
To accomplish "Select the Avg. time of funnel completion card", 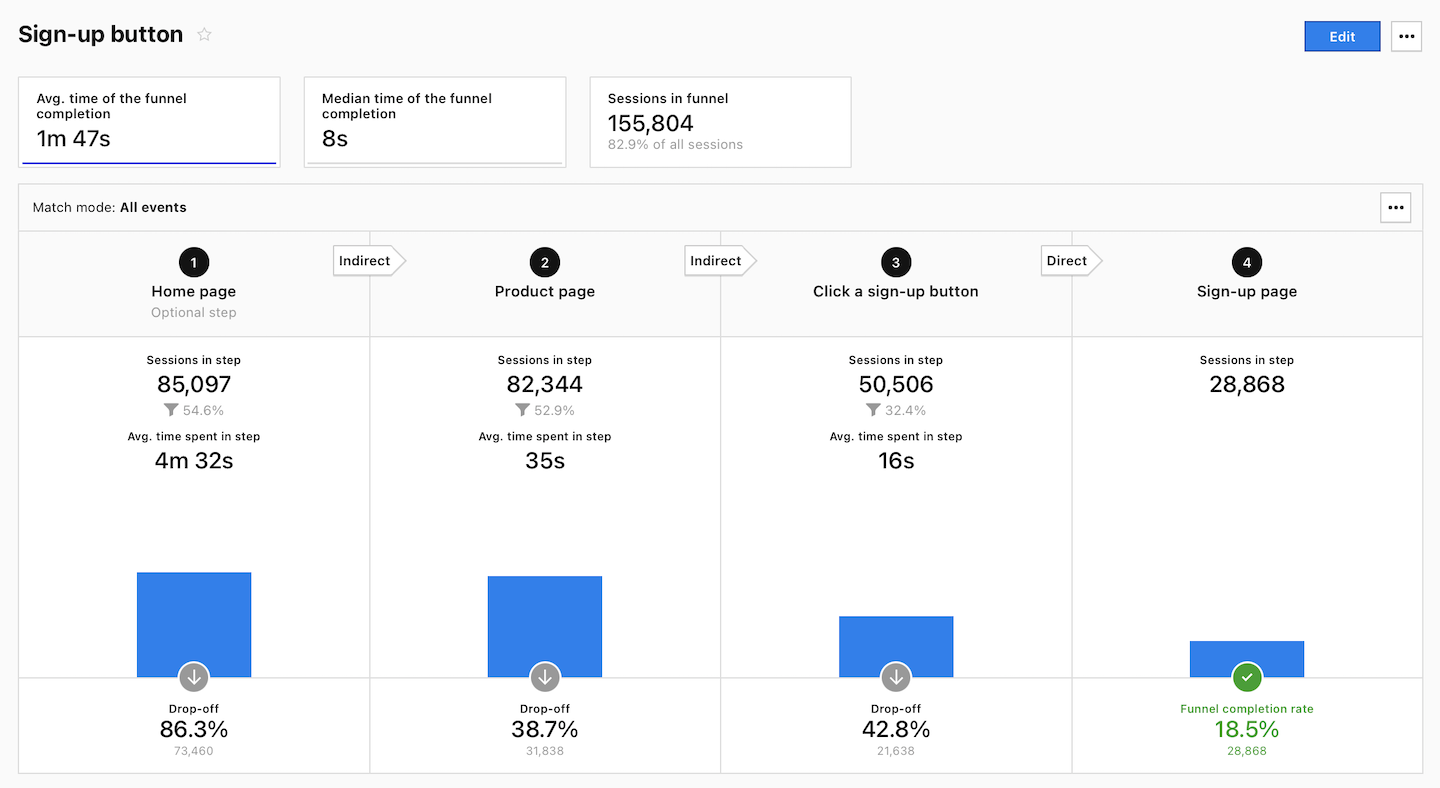I will click(x=149, y=122).
